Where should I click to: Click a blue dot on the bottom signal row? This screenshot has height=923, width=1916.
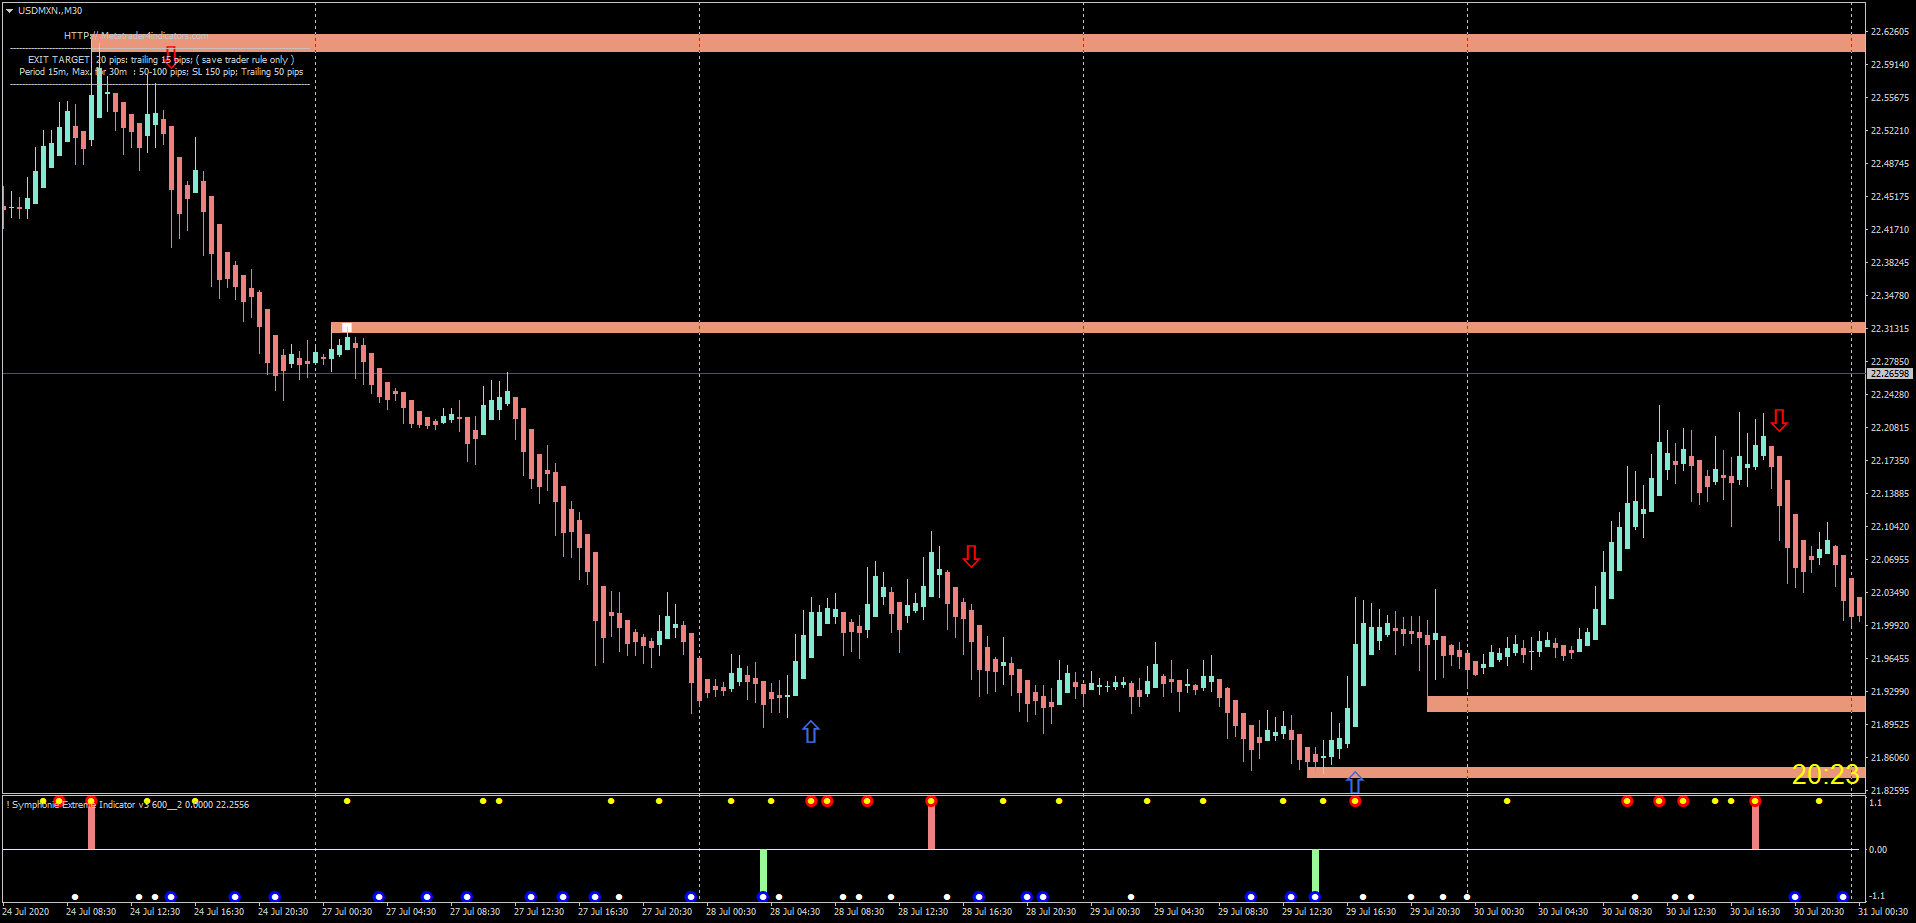click(236, 896)
